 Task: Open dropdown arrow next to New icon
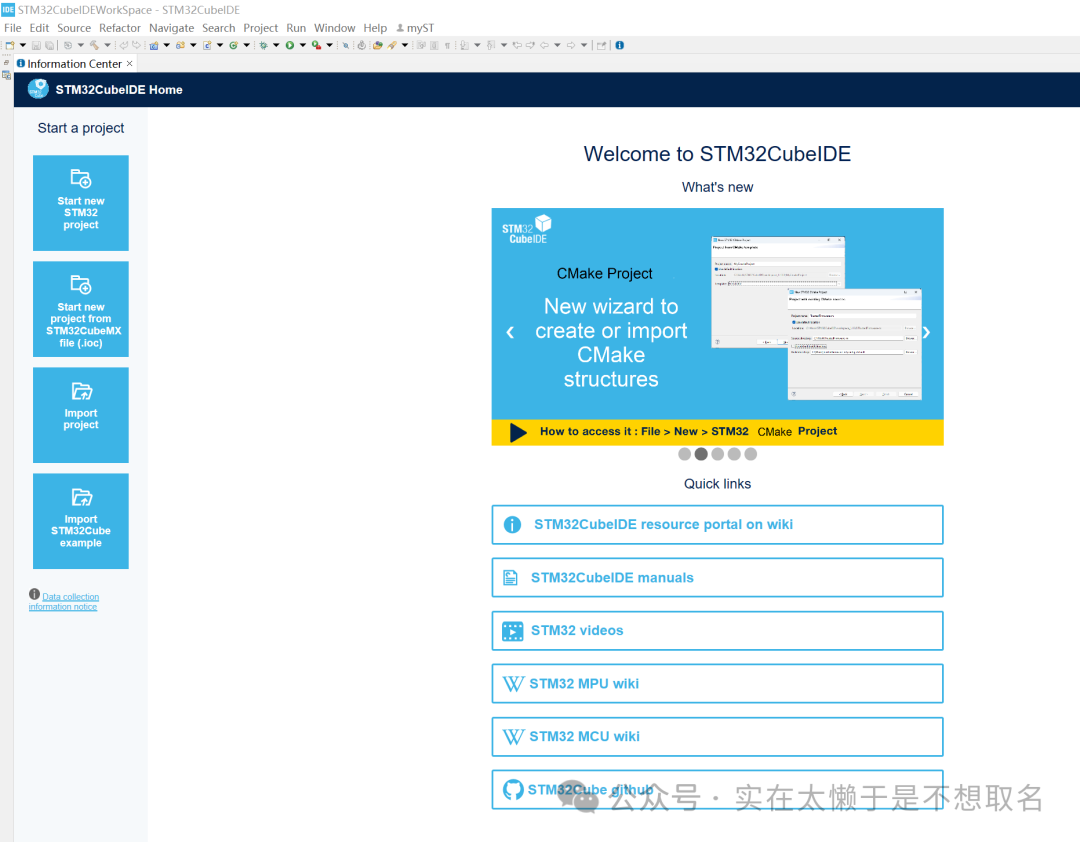tap(23, 45)
